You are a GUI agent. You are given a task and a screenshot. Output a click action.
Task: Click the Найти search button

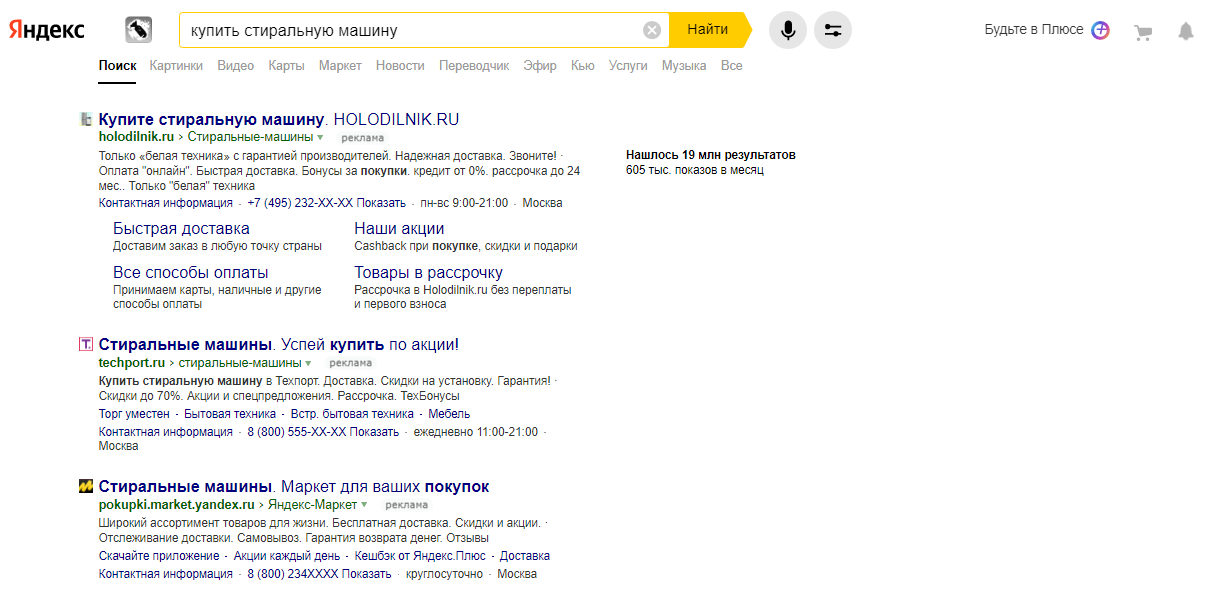click(708, 30)
